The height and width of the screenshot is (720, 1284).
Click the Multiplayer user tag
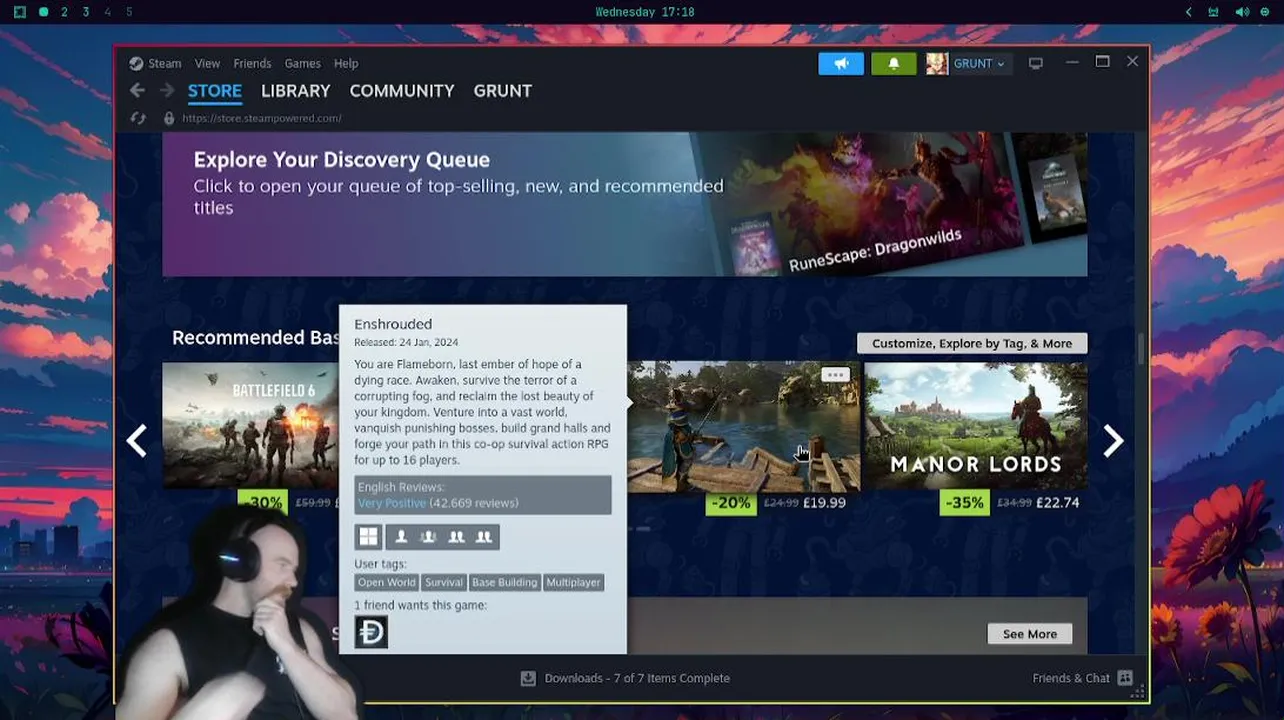pos(573,582)
